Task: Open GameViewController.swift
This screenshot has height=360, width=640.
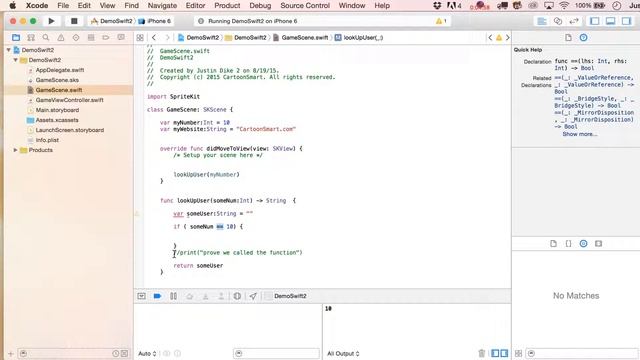Action: pos(69,100)
